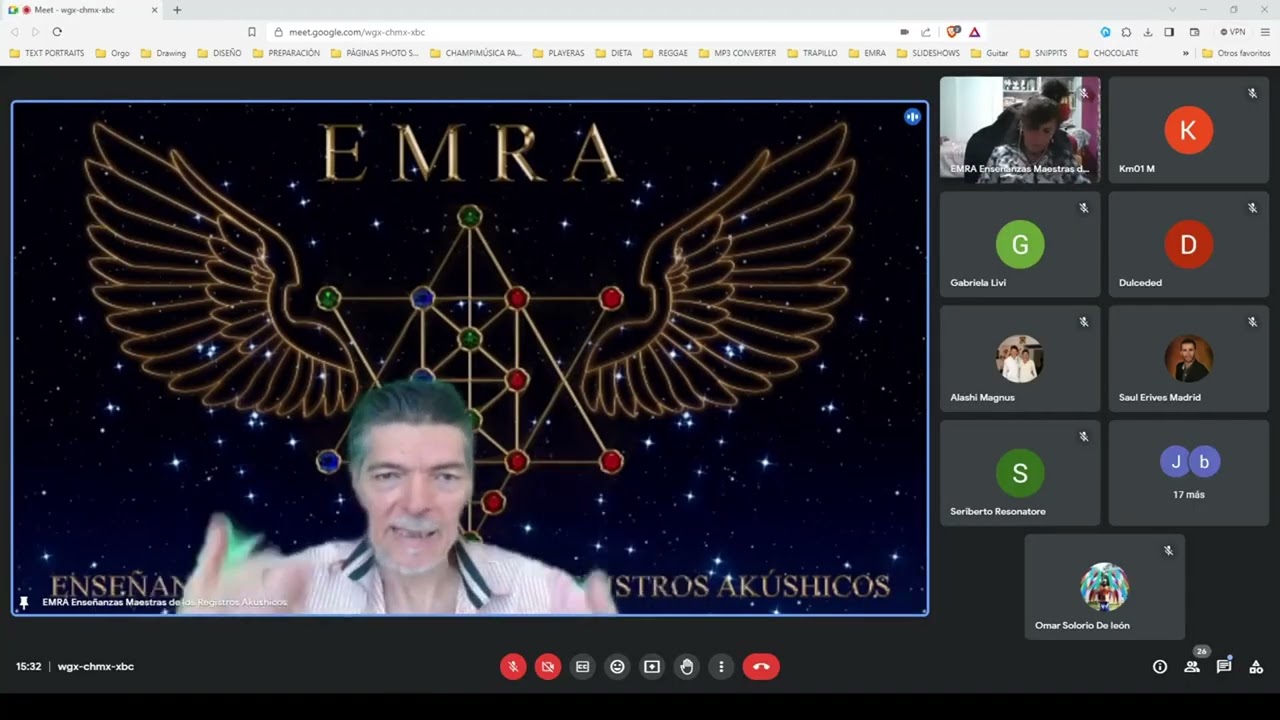
Task: Open the Otros favoritos folder
Action: tap(1236, 53)
